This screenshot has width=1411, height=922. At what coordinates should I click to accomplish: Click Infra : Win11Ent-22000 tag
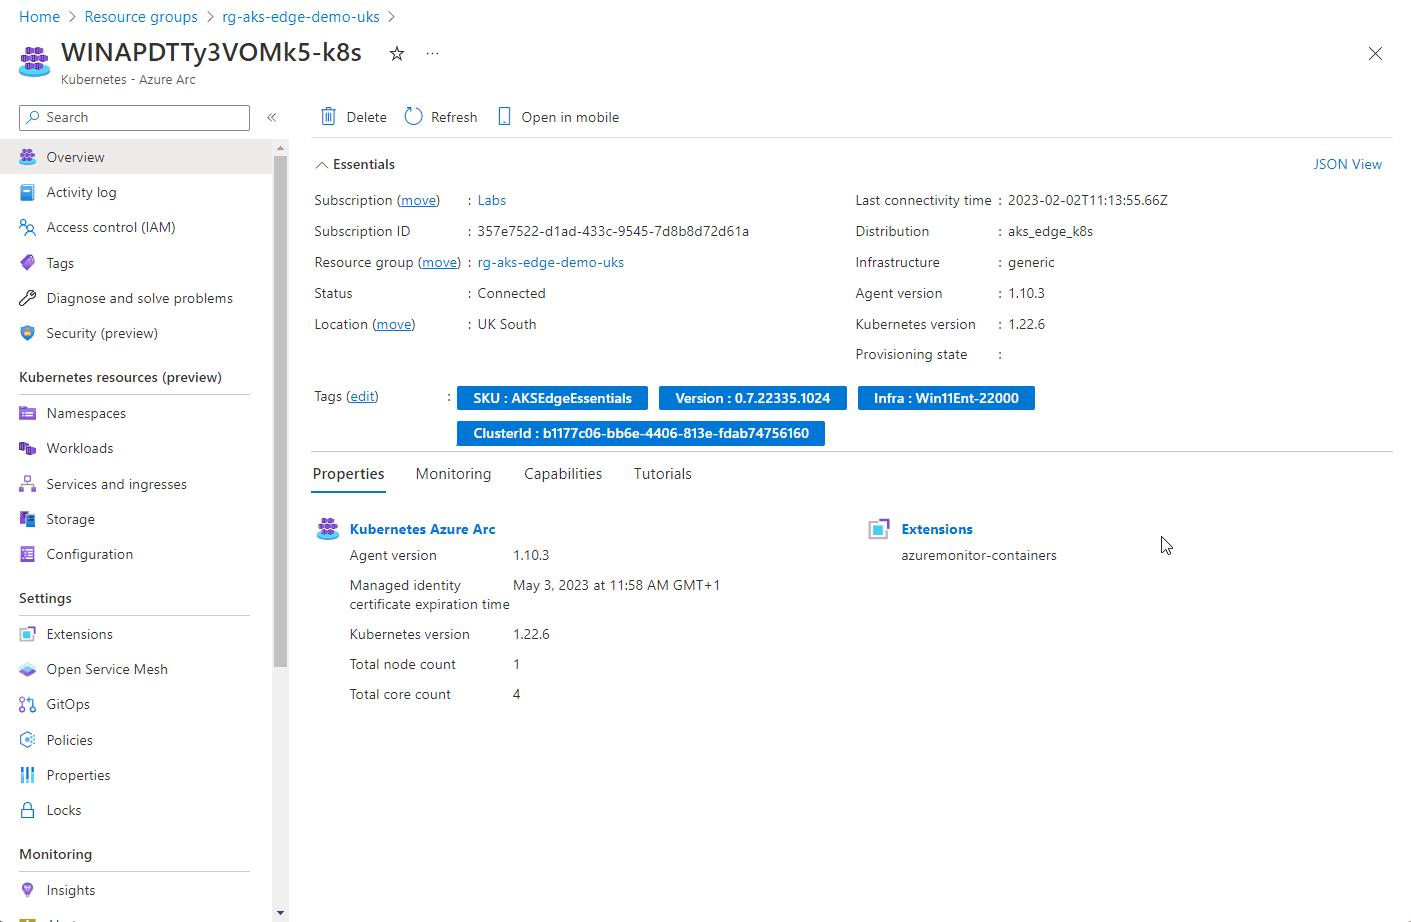pyautogui.click(x=946, y=398)
